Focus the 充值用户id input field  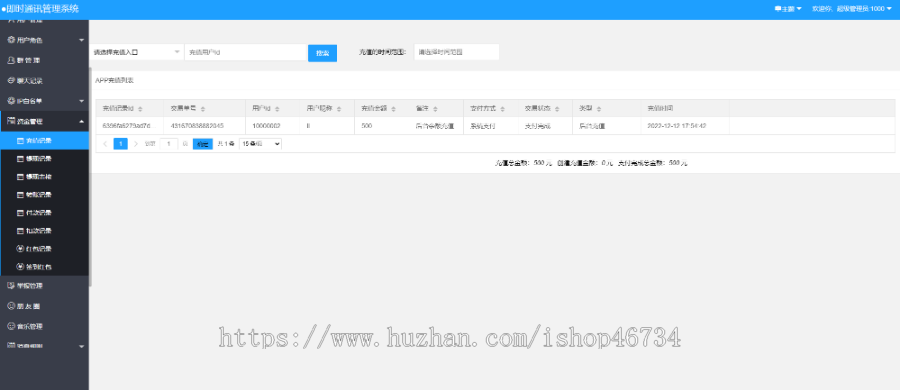click(246, 52)
